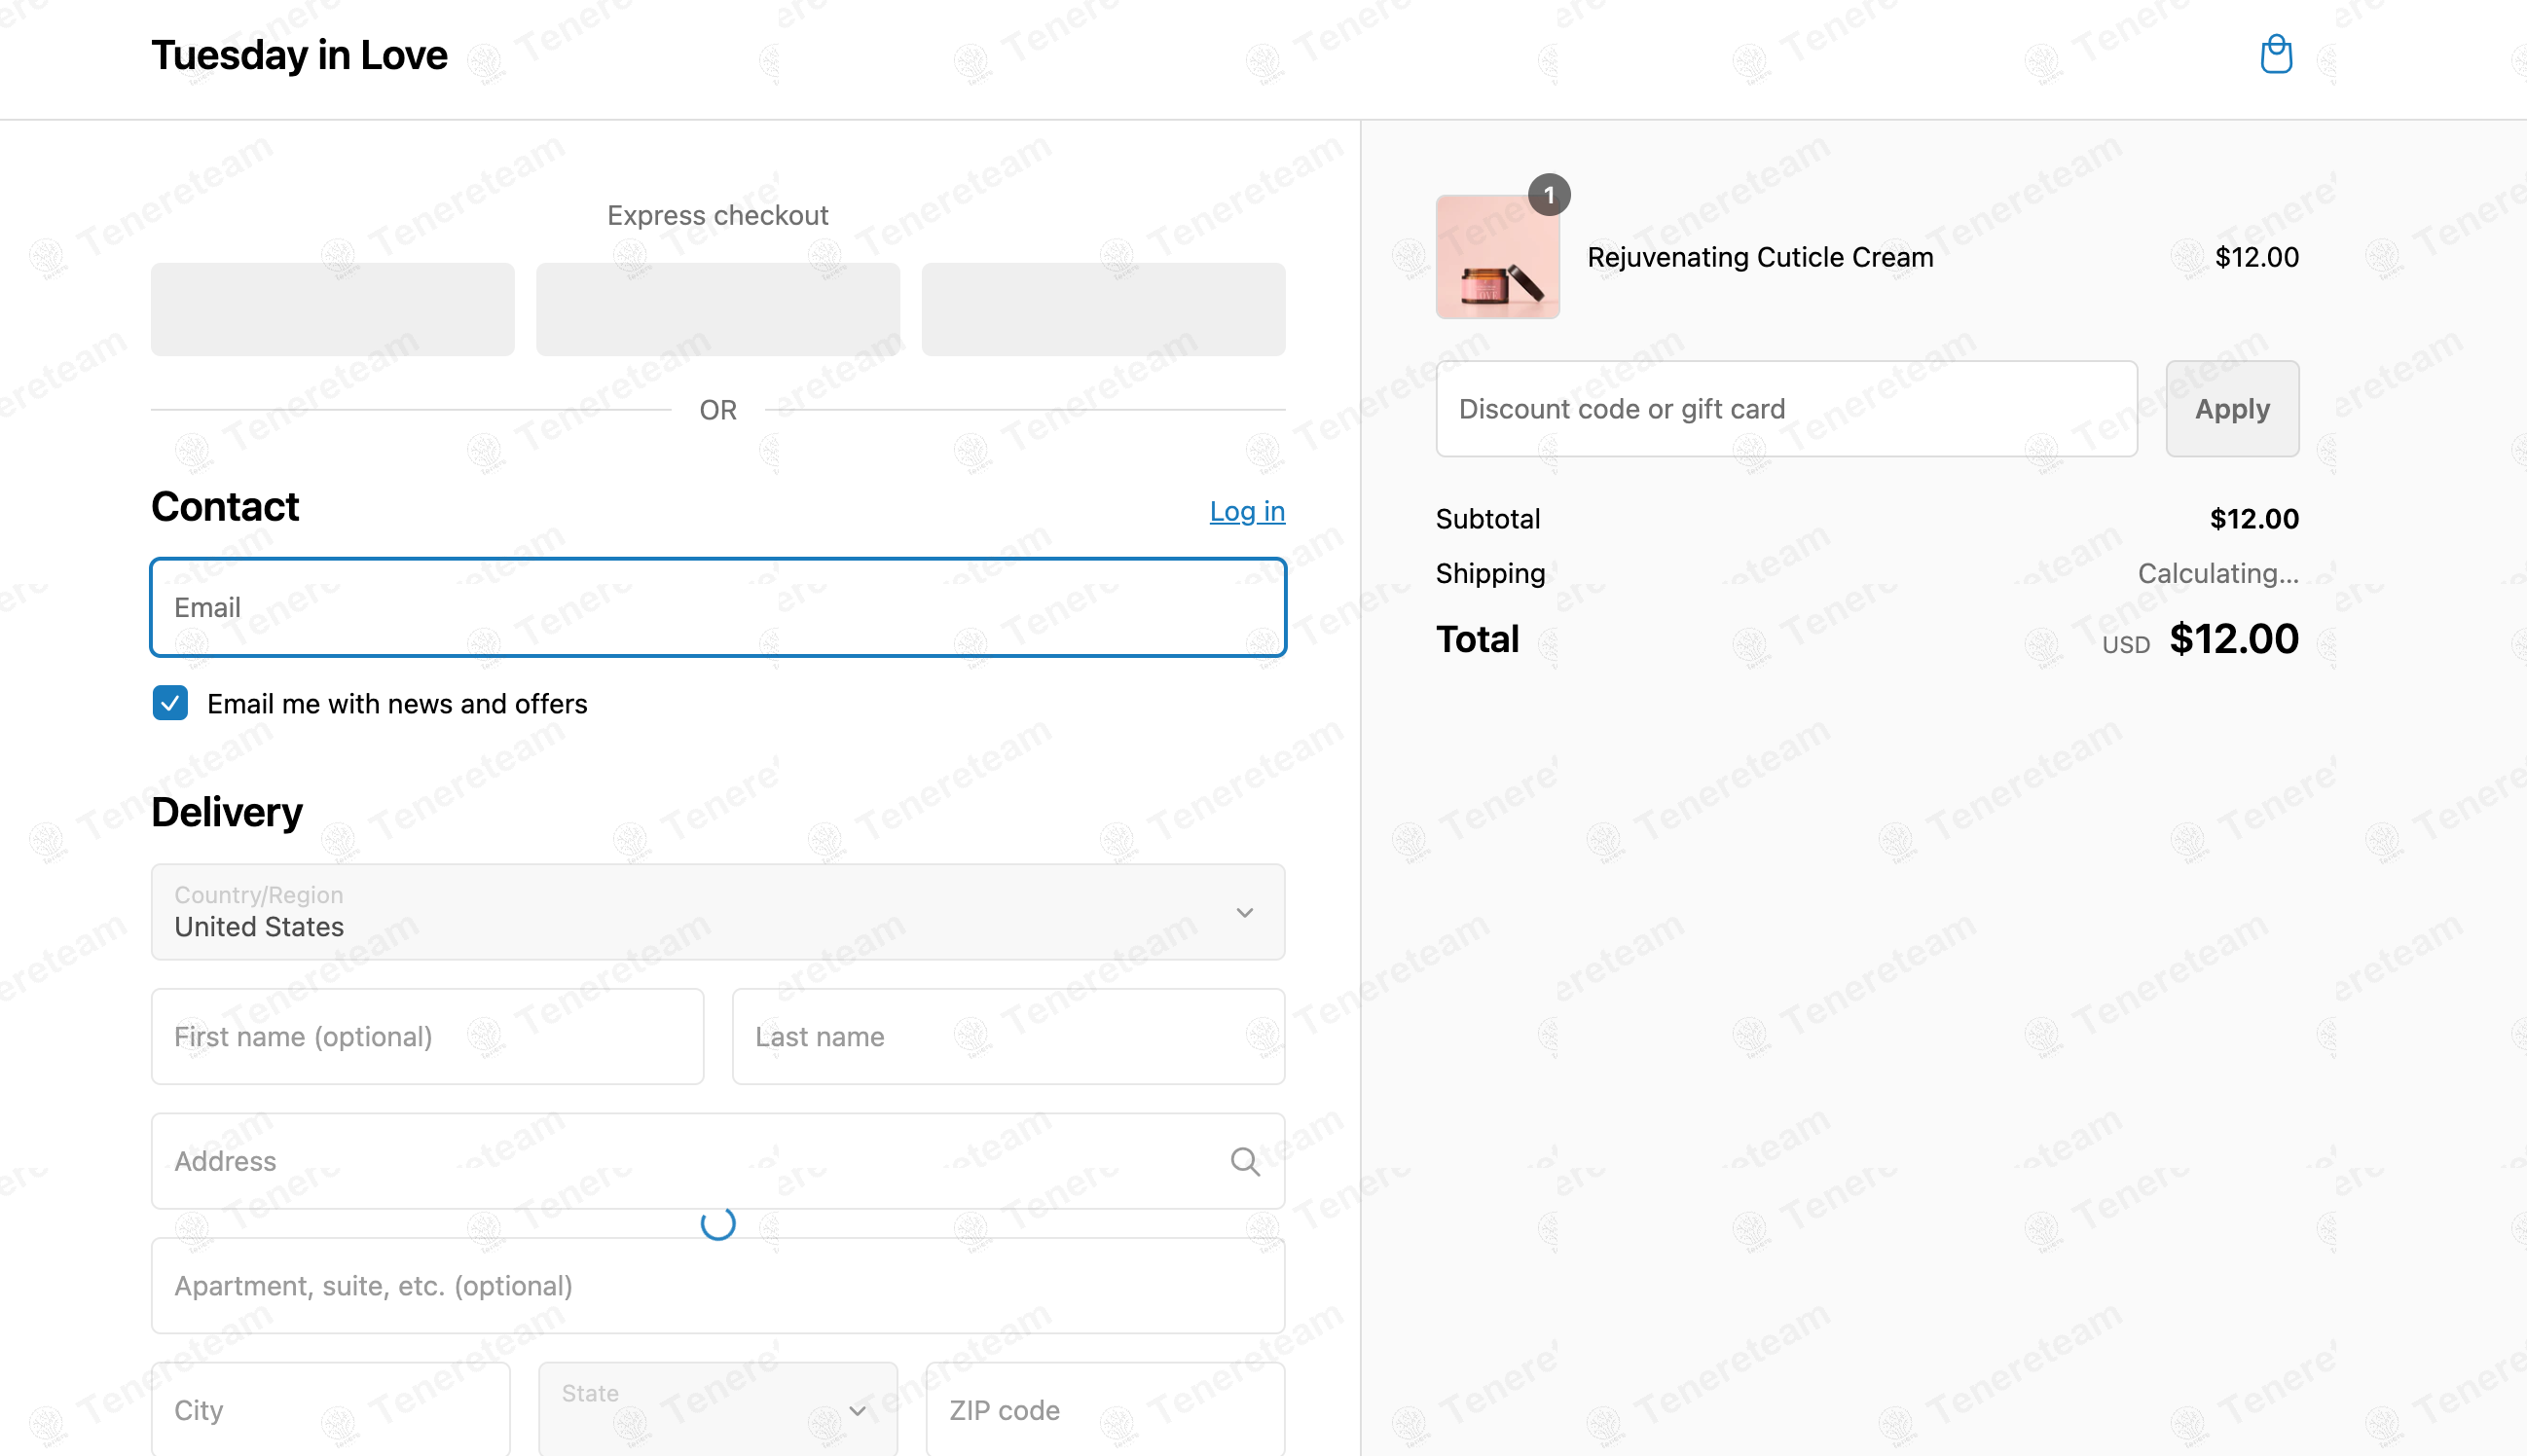Image resolution: width=2527 pixels, height=1456 pixels.
Task: Open the shopping bag cart icon
Action: (x=2276, y=54)
